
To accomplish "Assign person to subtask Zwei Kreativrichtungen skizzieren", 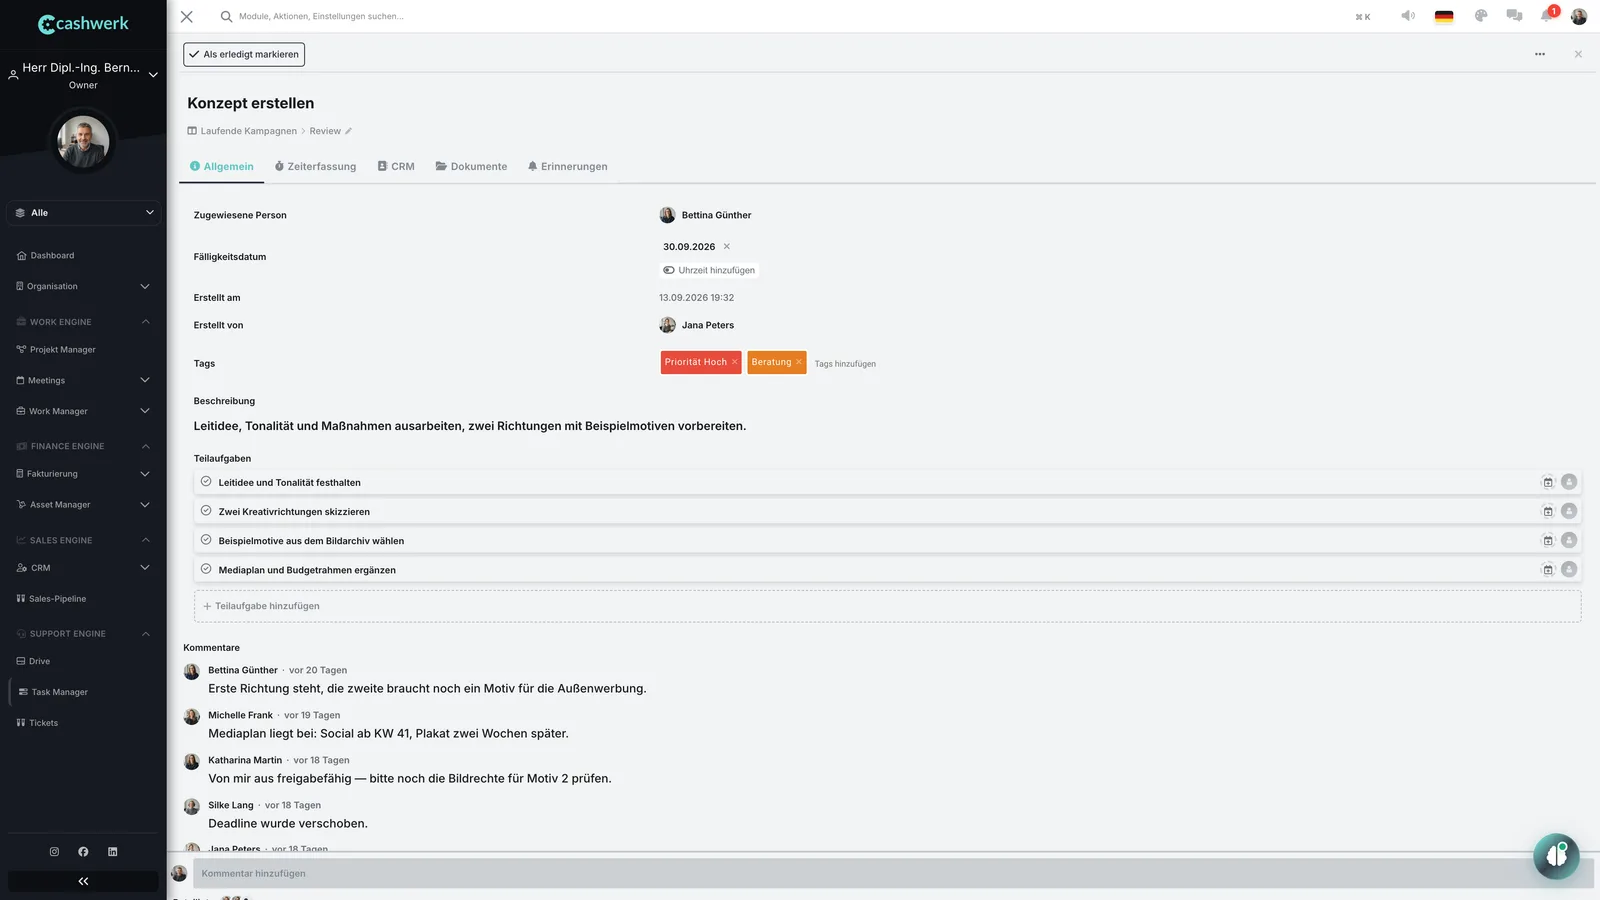I will pyautogui.click(x=1569, y=511).
